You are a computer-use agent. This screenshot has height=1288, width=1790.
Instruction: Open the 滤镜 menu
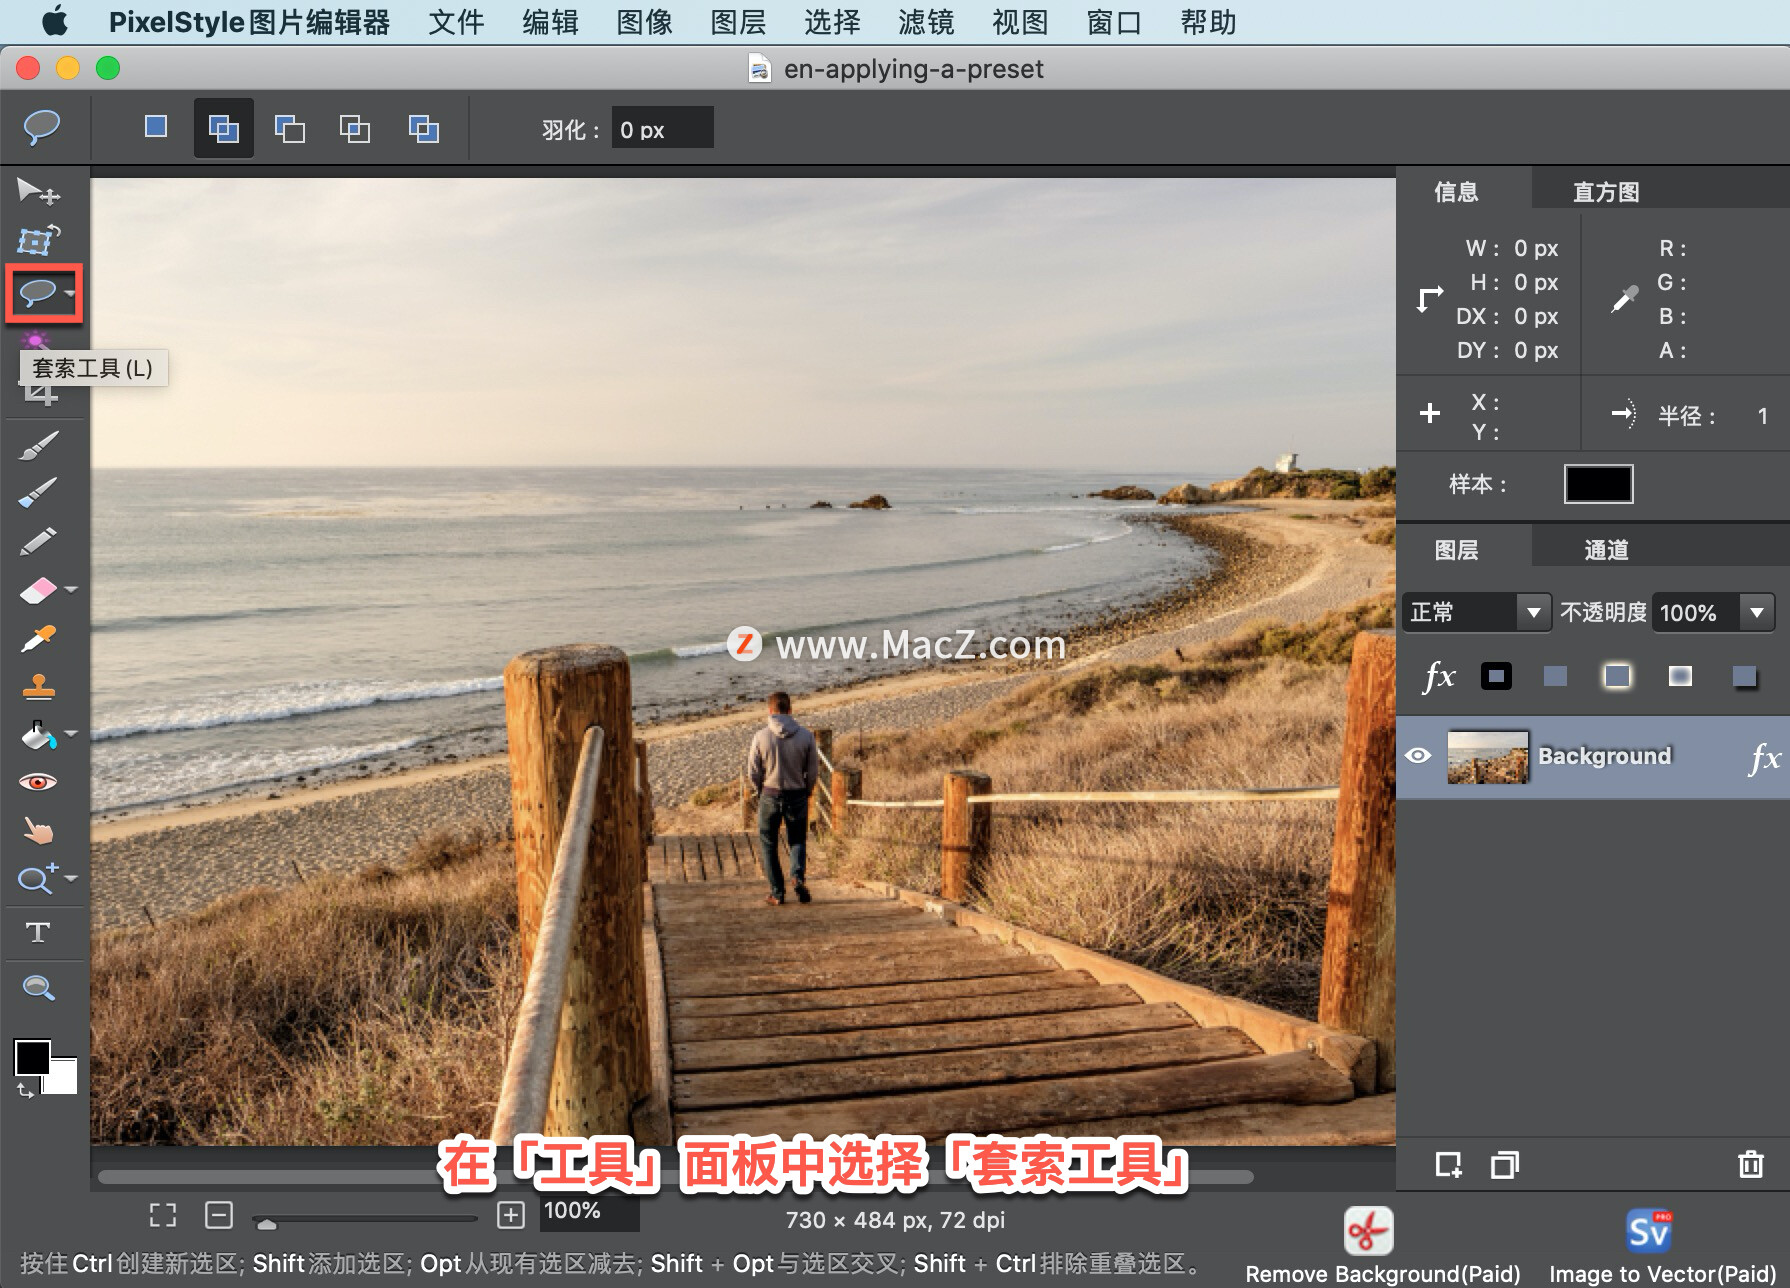coord(925,22)
